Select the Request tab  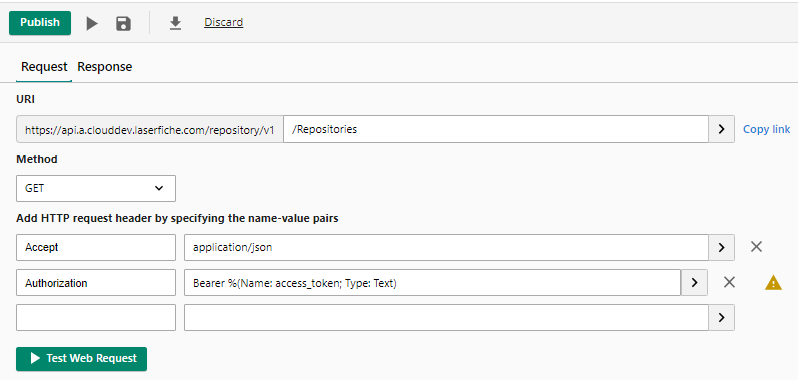coord(44,67)
